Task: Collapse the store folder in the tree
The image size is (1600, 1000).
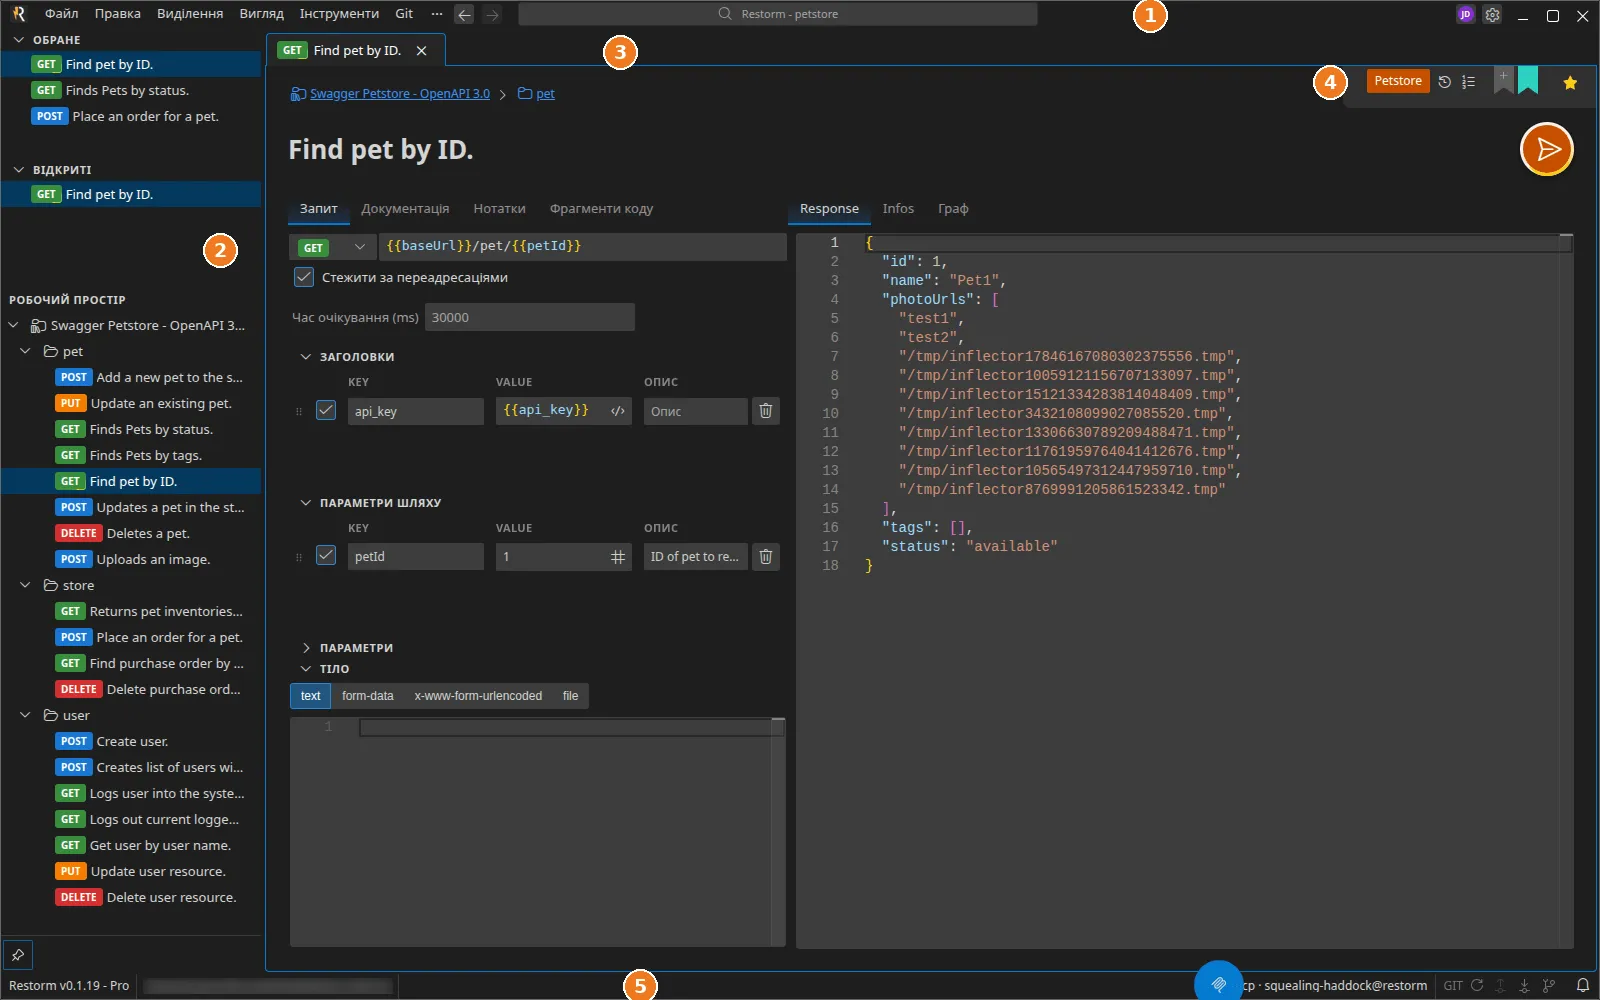Action: (x=25, y=585)
